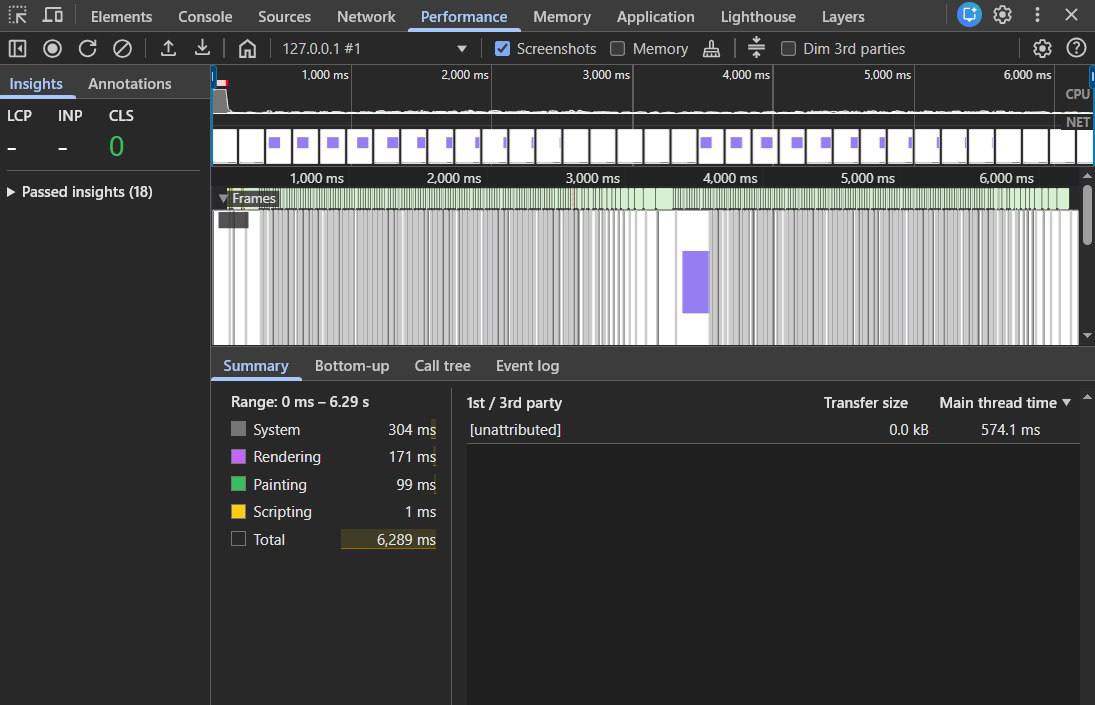Screen dimensions: 1095x705
Task: Switch to the Memory panel tab
Action: pyautogui.click(x=561, y=16)
